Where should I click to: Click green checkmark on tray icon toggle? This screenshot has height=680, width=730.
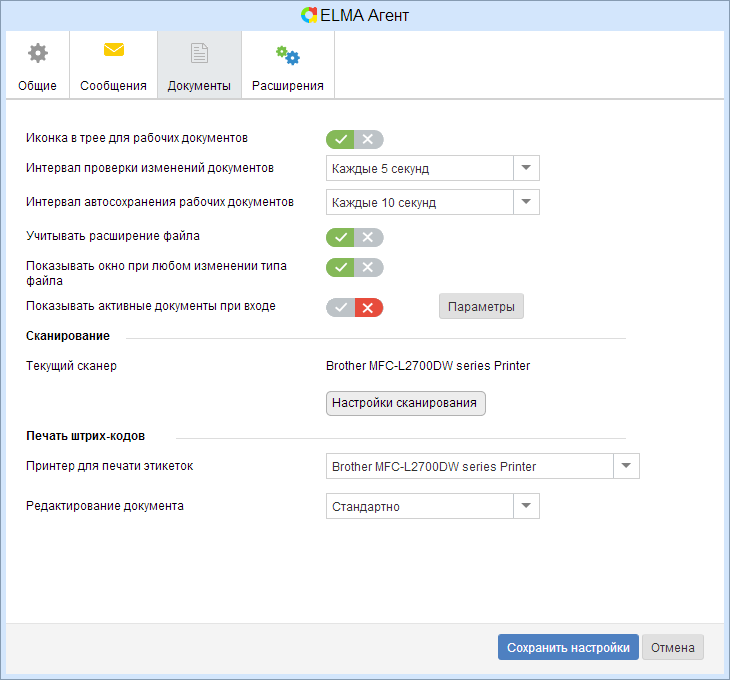coord(341,140)
